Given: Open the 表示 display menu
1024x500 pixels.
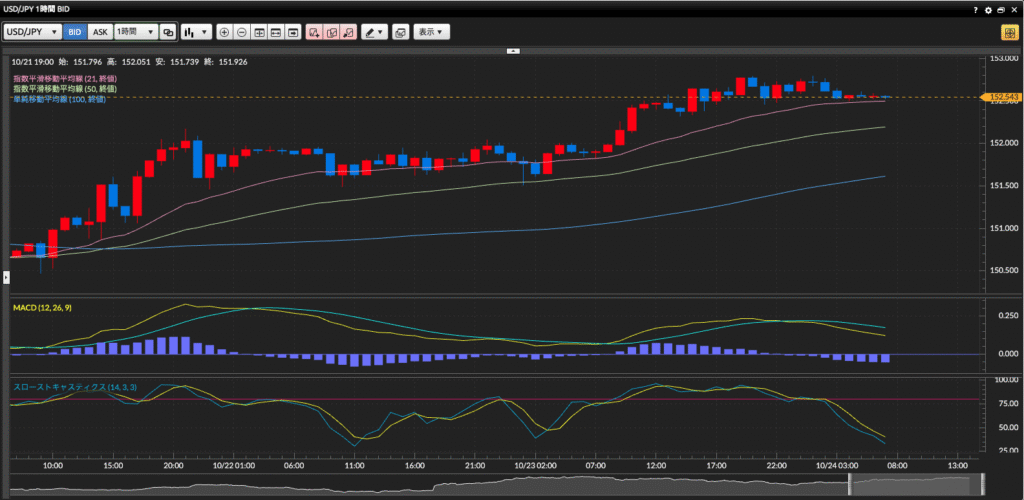Looking at the screenshot, I should coord(432,32).
